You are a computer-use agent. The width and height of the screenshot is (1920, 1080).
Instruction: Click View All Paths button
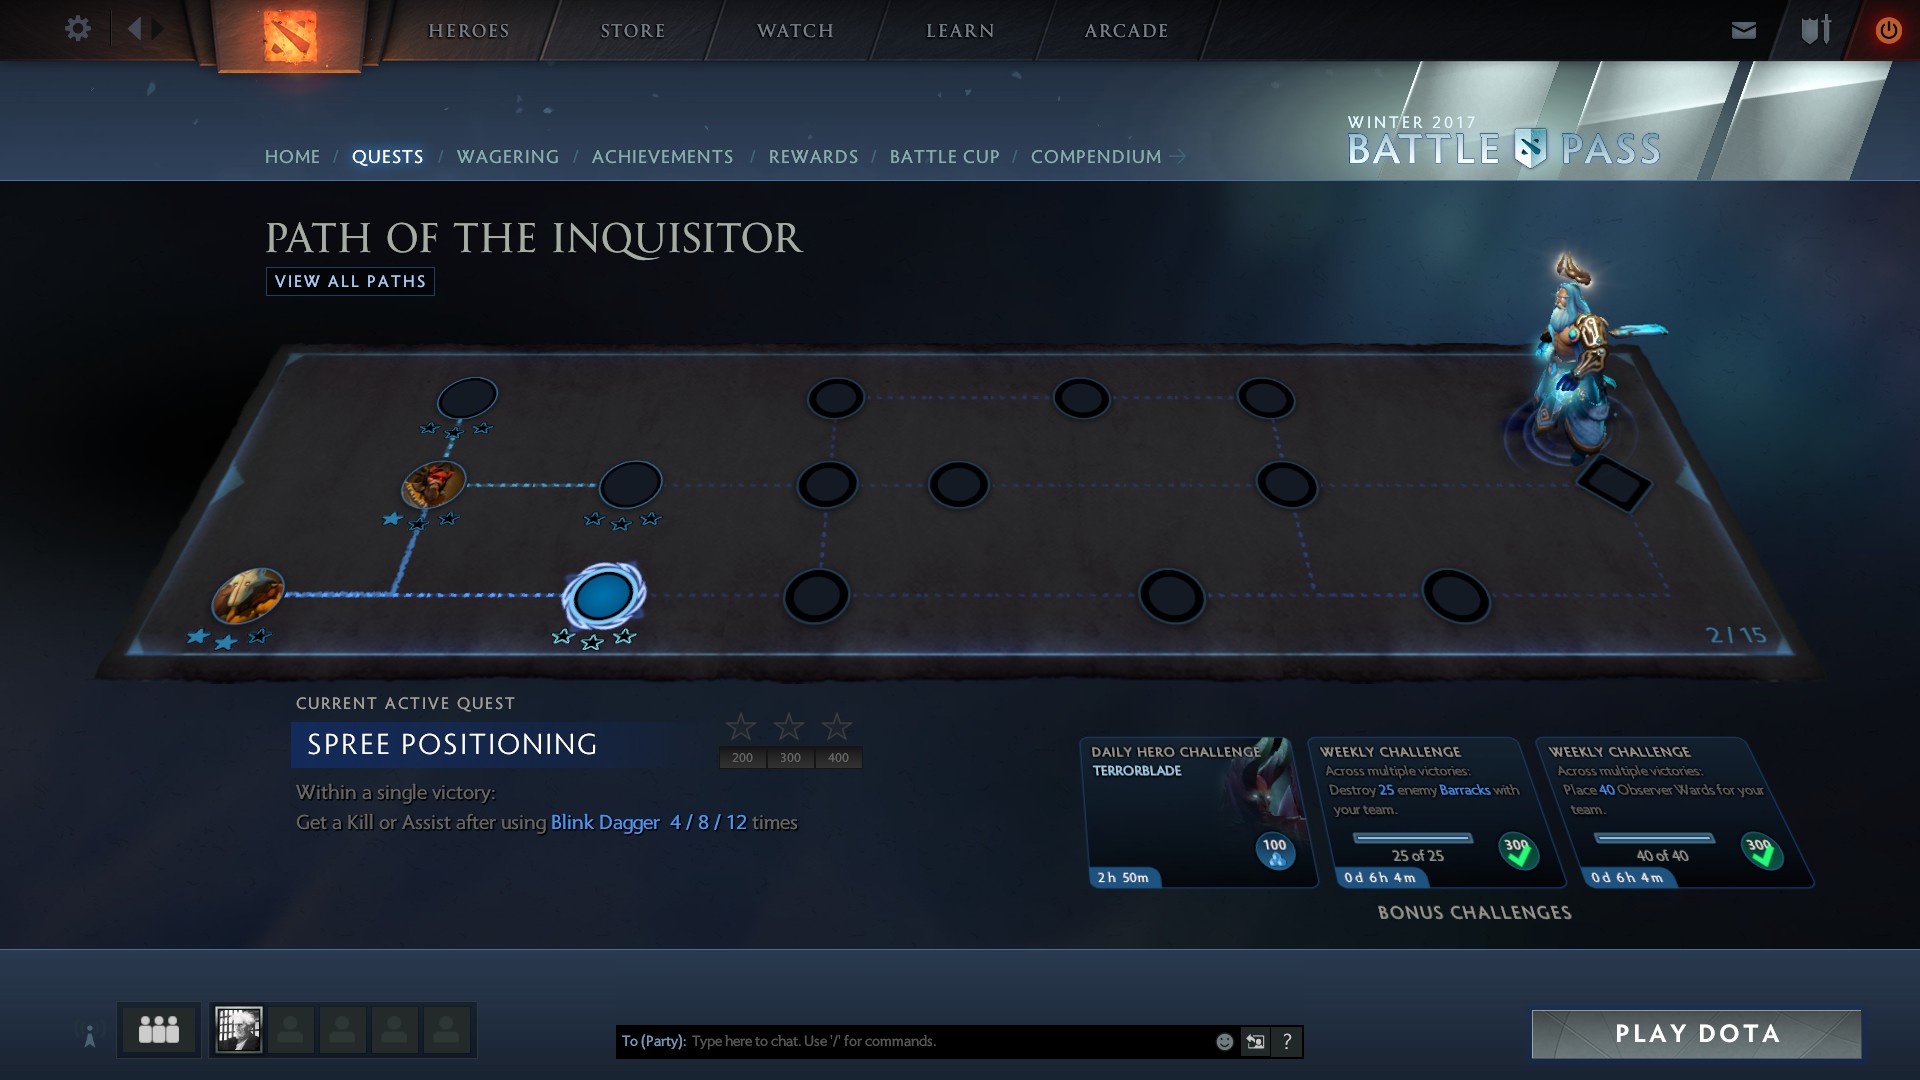pyautogui.click(x=349, y=281)
